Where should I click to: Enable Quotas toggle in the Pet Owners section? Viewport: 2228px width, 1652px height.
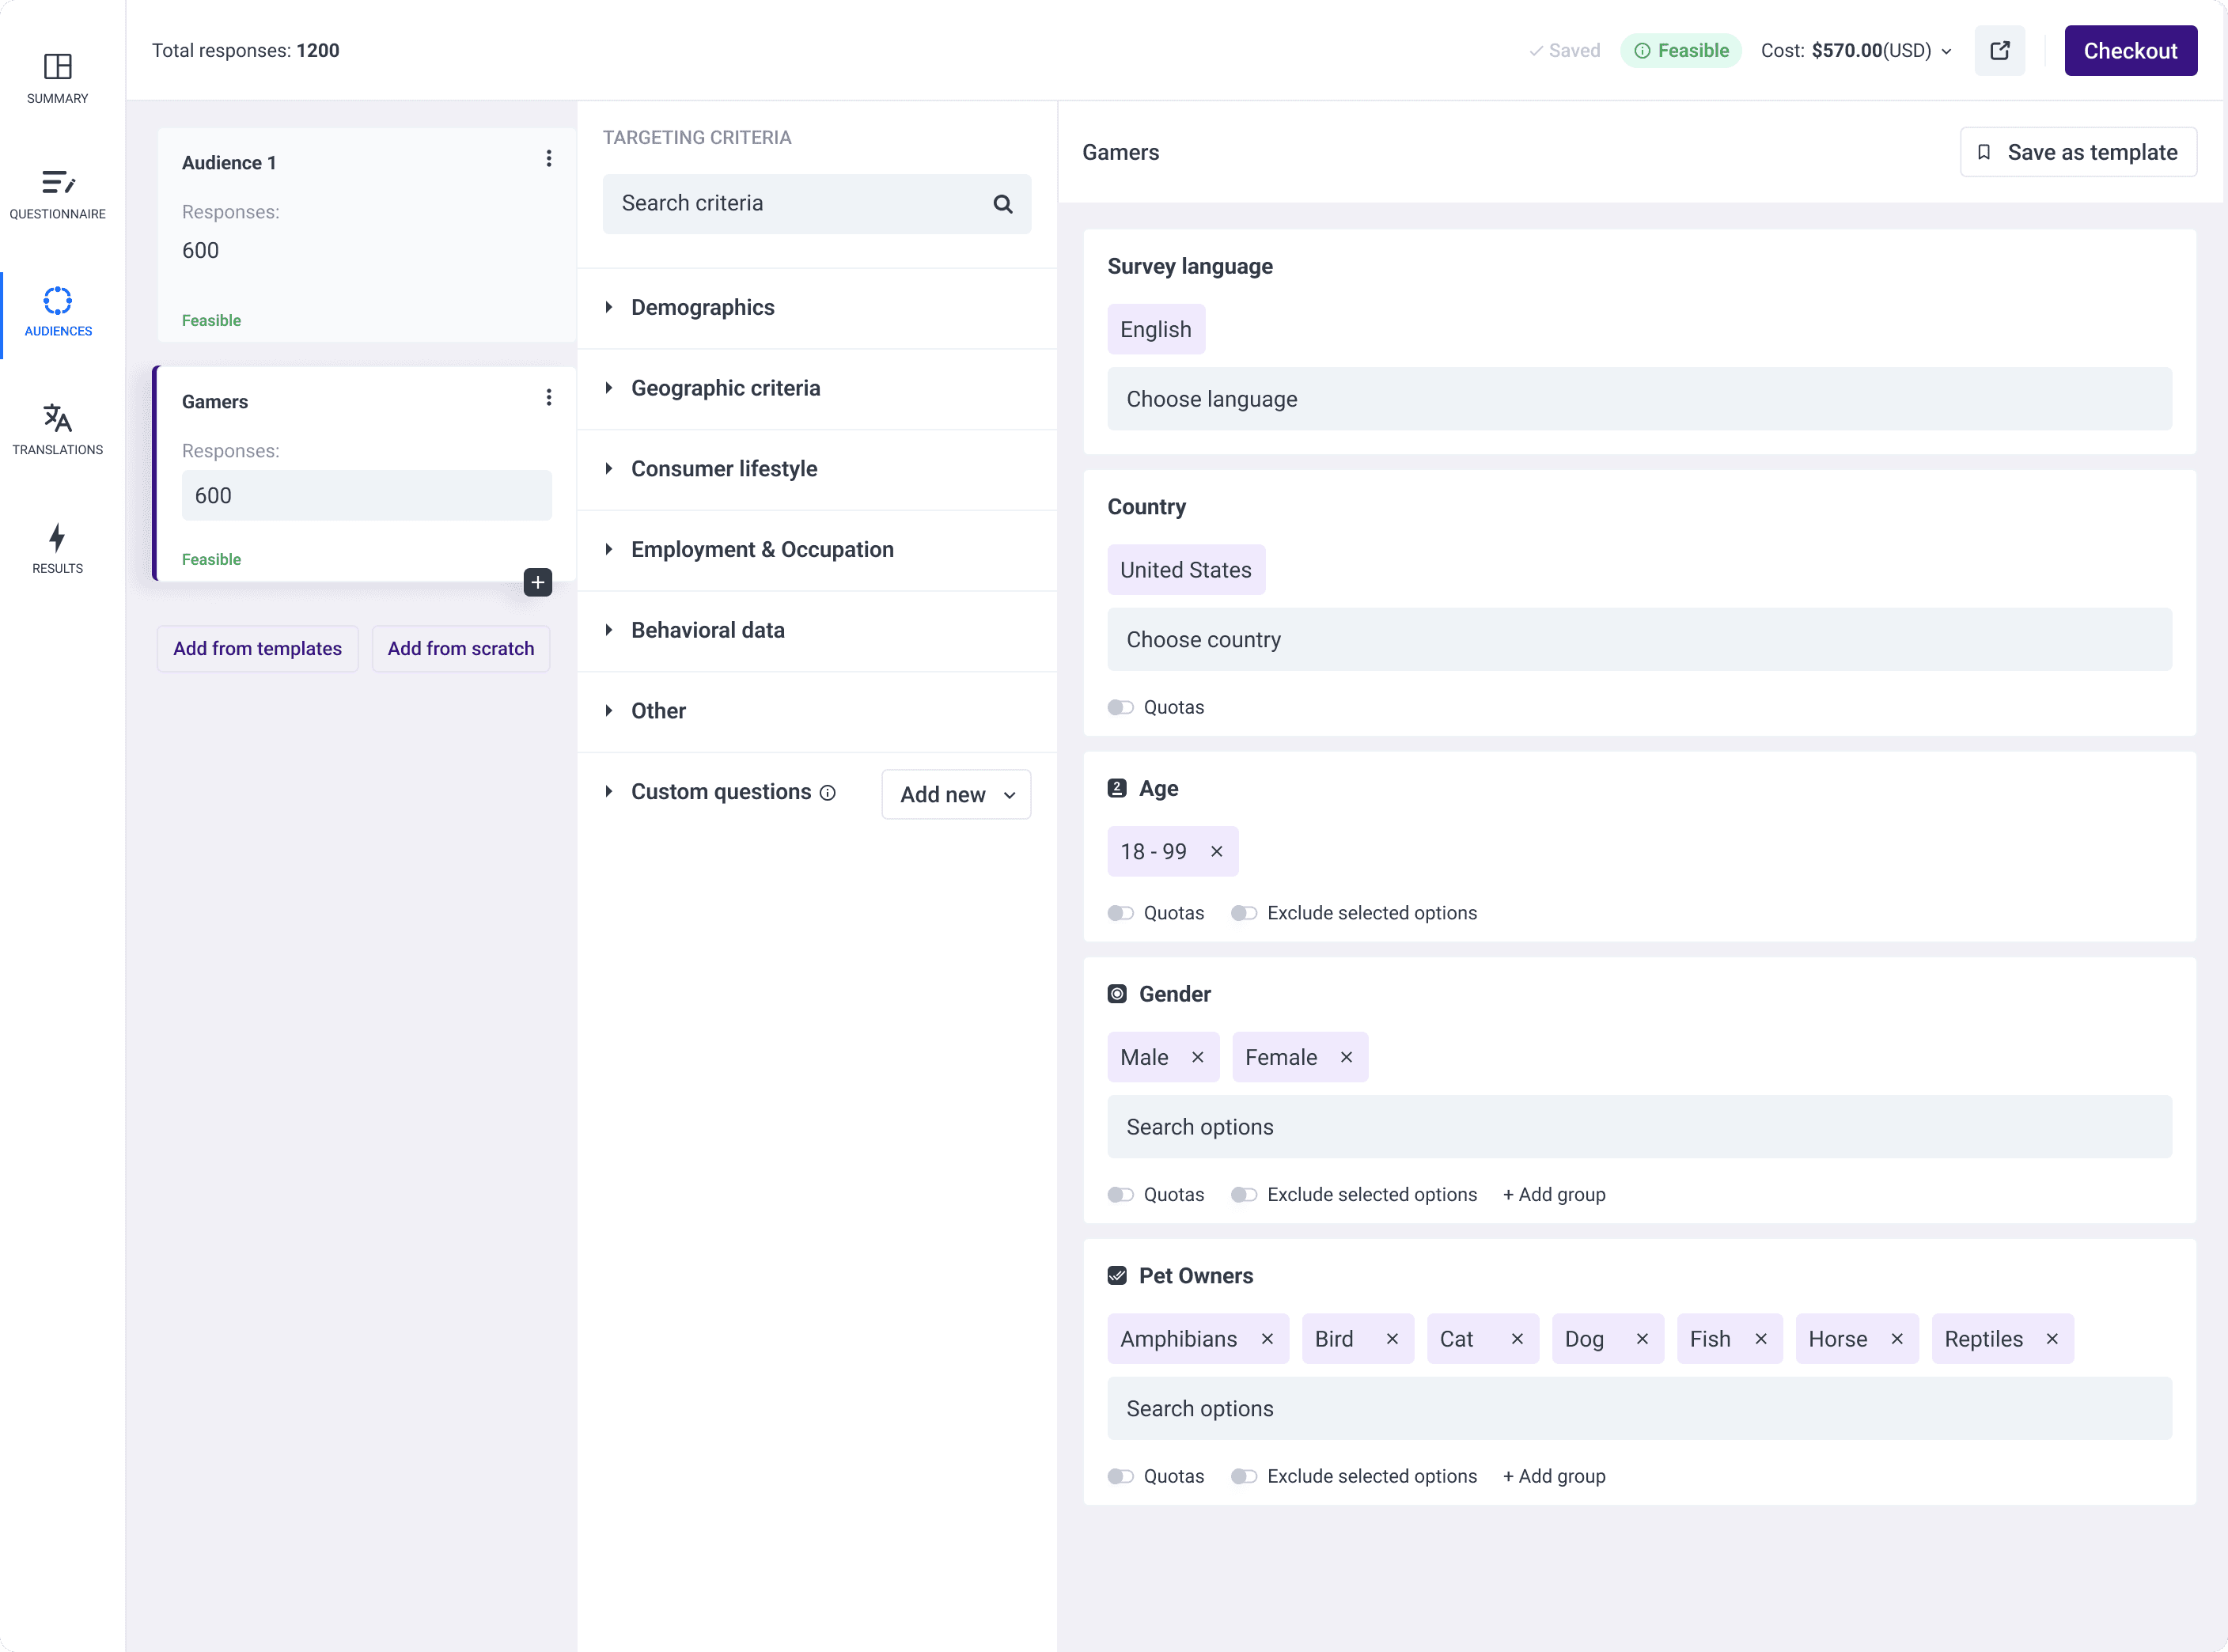tap(1120, 1476)
